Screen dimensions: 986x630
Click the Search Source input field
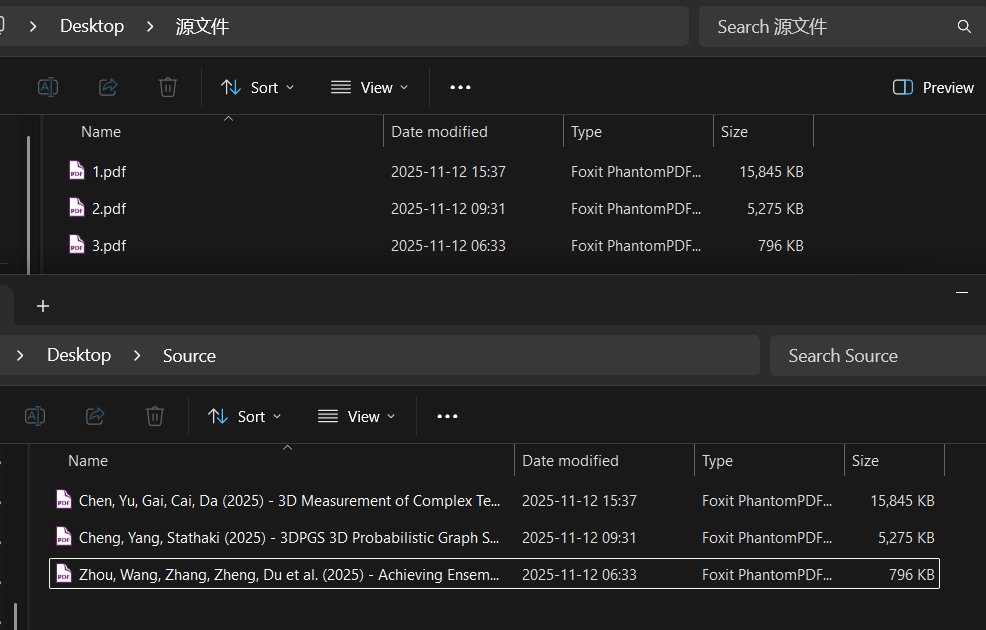click(x=878, y=356)
